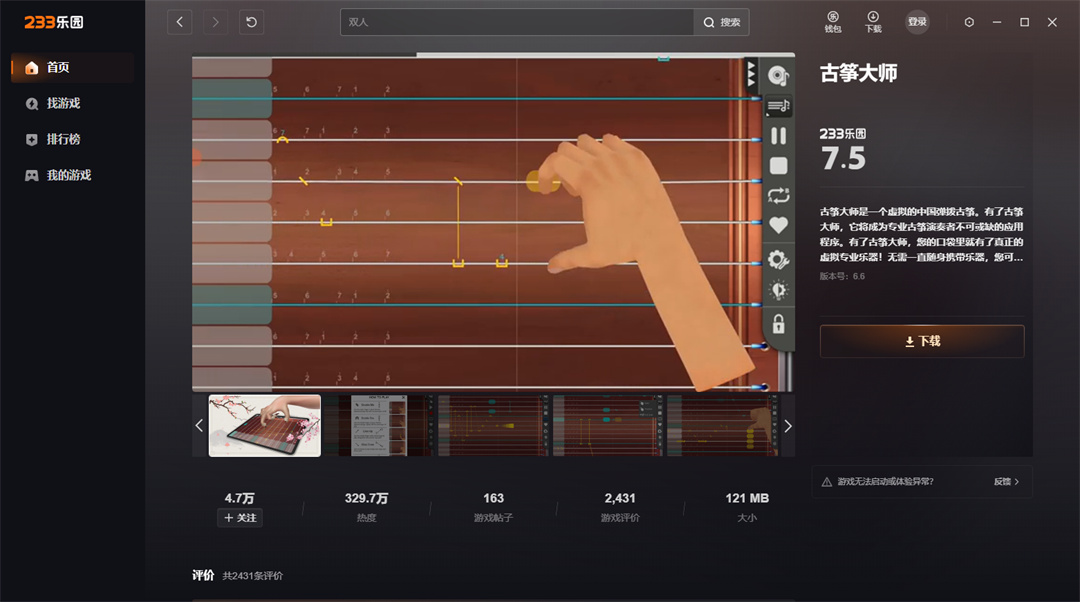Select the second how-to-play thumbnail
Image resolution: width=1080 pixels, height=602 pixels.
(380, 426)
